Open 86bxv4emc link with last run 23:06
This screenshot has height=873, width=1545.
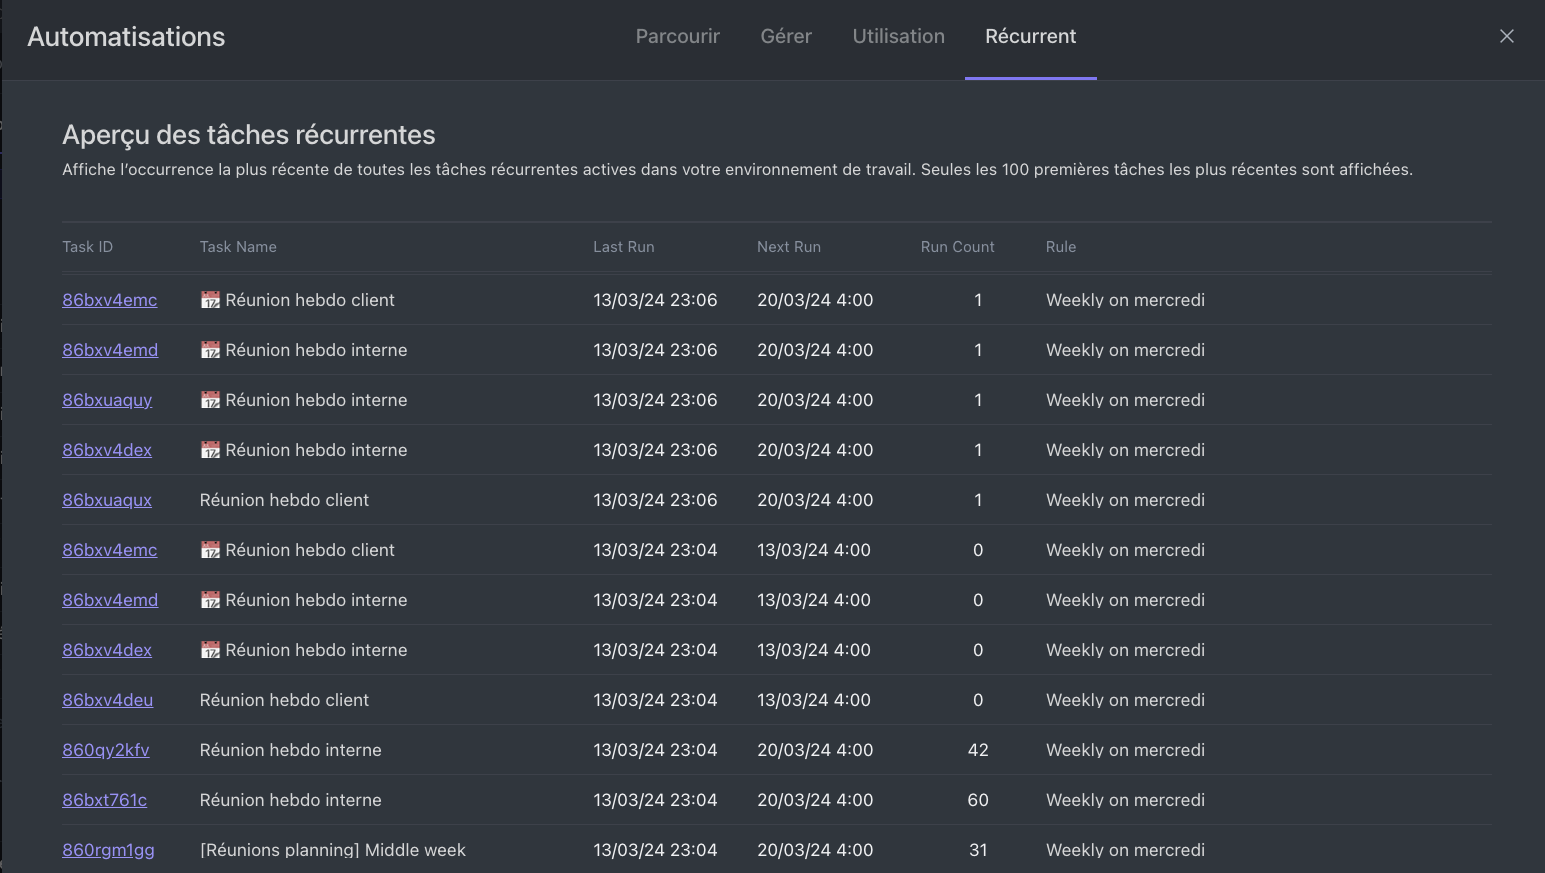pyautogui.click(x=109, y=300)
